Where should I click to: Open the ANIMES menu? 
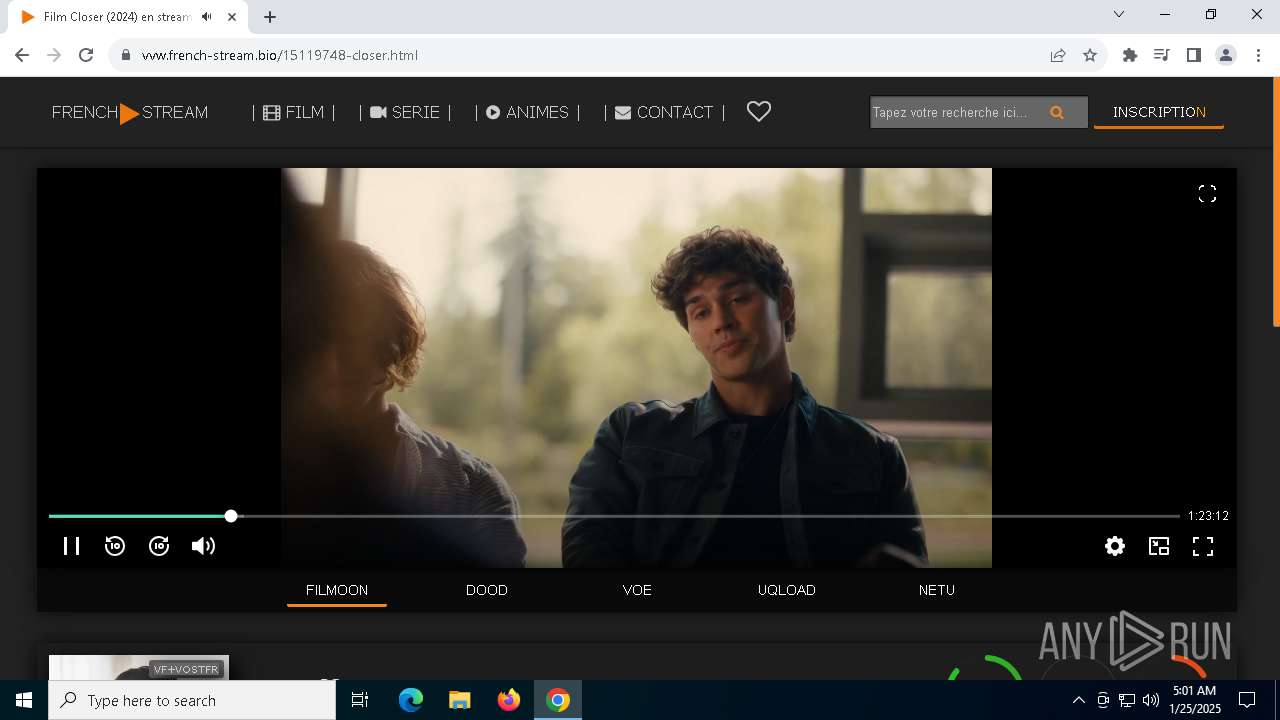(527, 113)
